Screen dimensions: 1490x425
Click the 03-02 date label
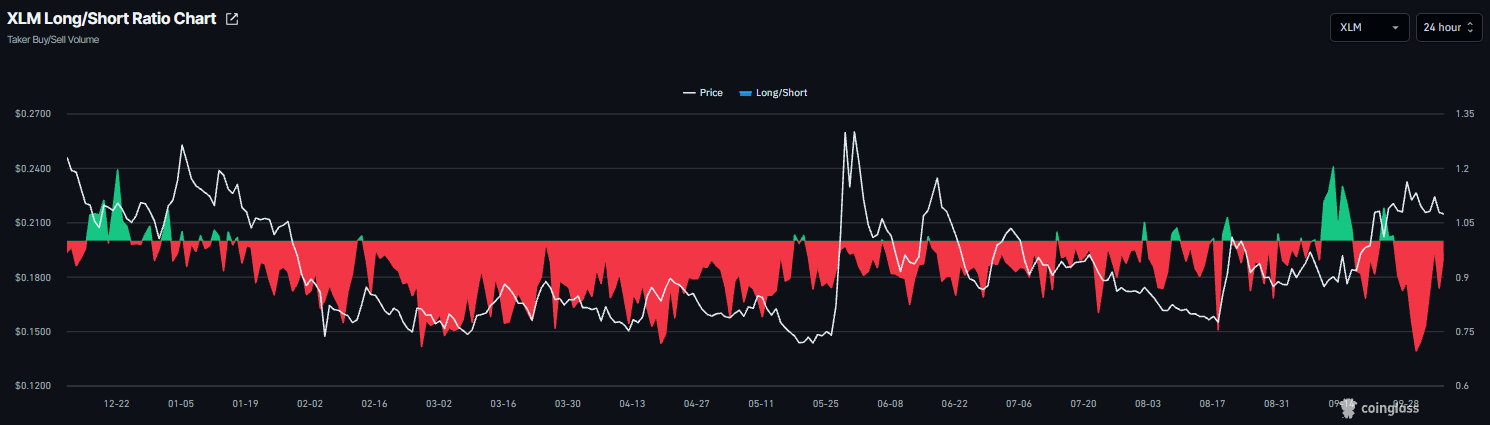click(x=439, y=404)
